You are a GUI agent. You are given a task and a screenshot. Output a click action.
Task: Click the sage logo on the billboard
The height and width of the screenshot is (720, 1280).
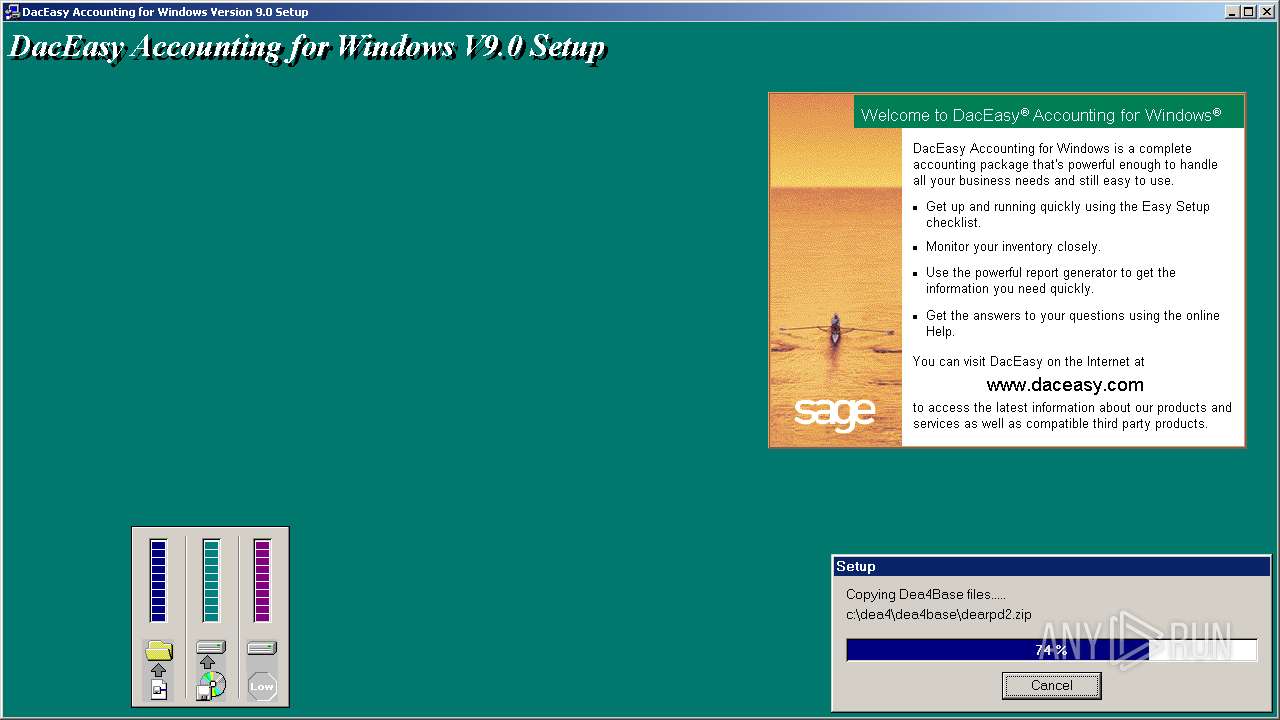pyautogui.click(x=834, y=413)
